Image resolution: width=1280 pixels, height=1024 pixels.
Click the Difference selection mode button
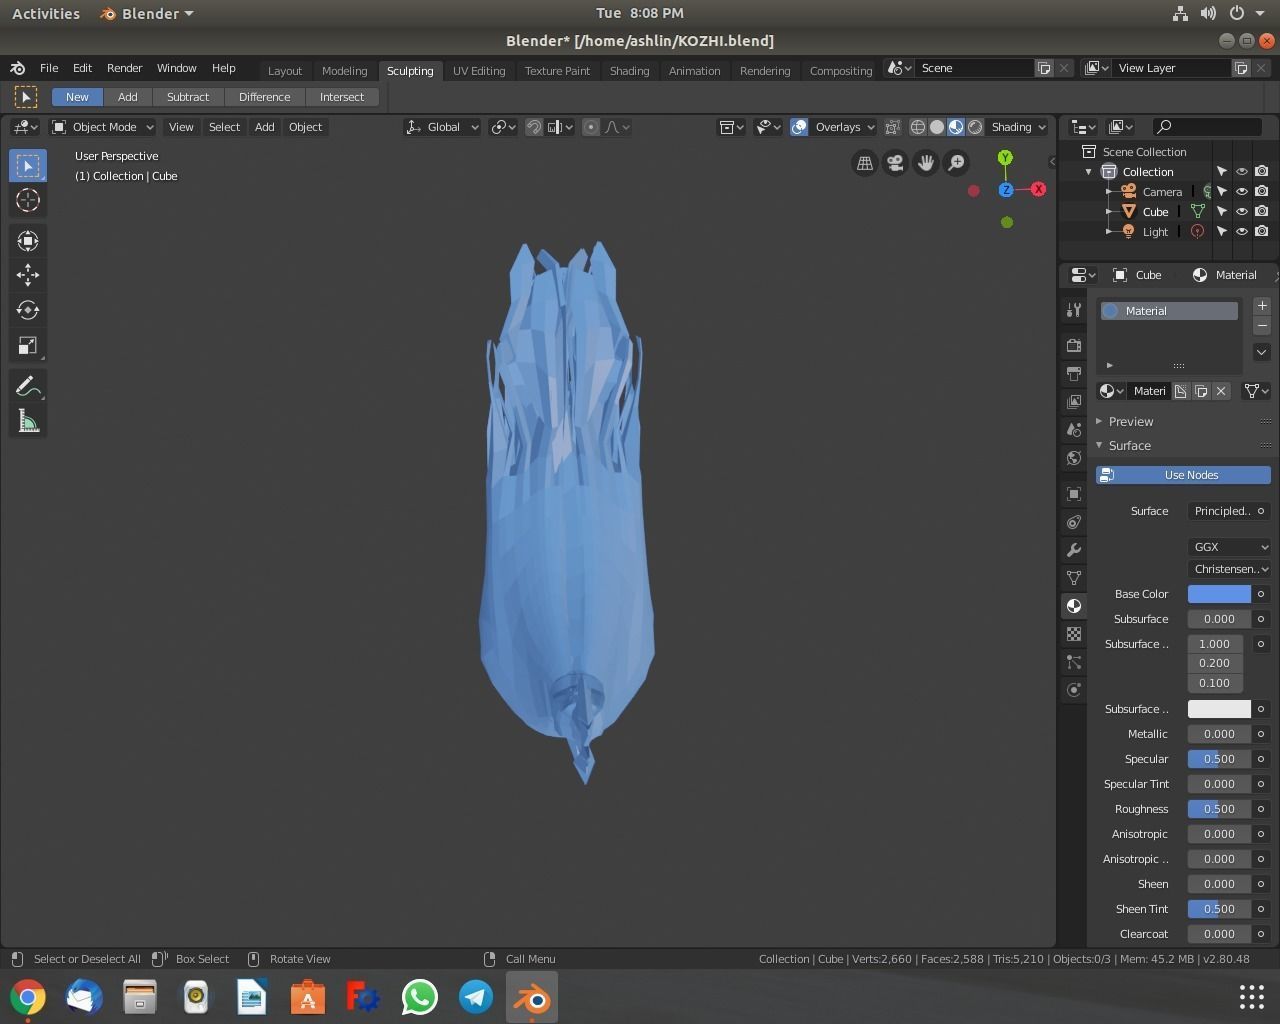coord(264,97)
